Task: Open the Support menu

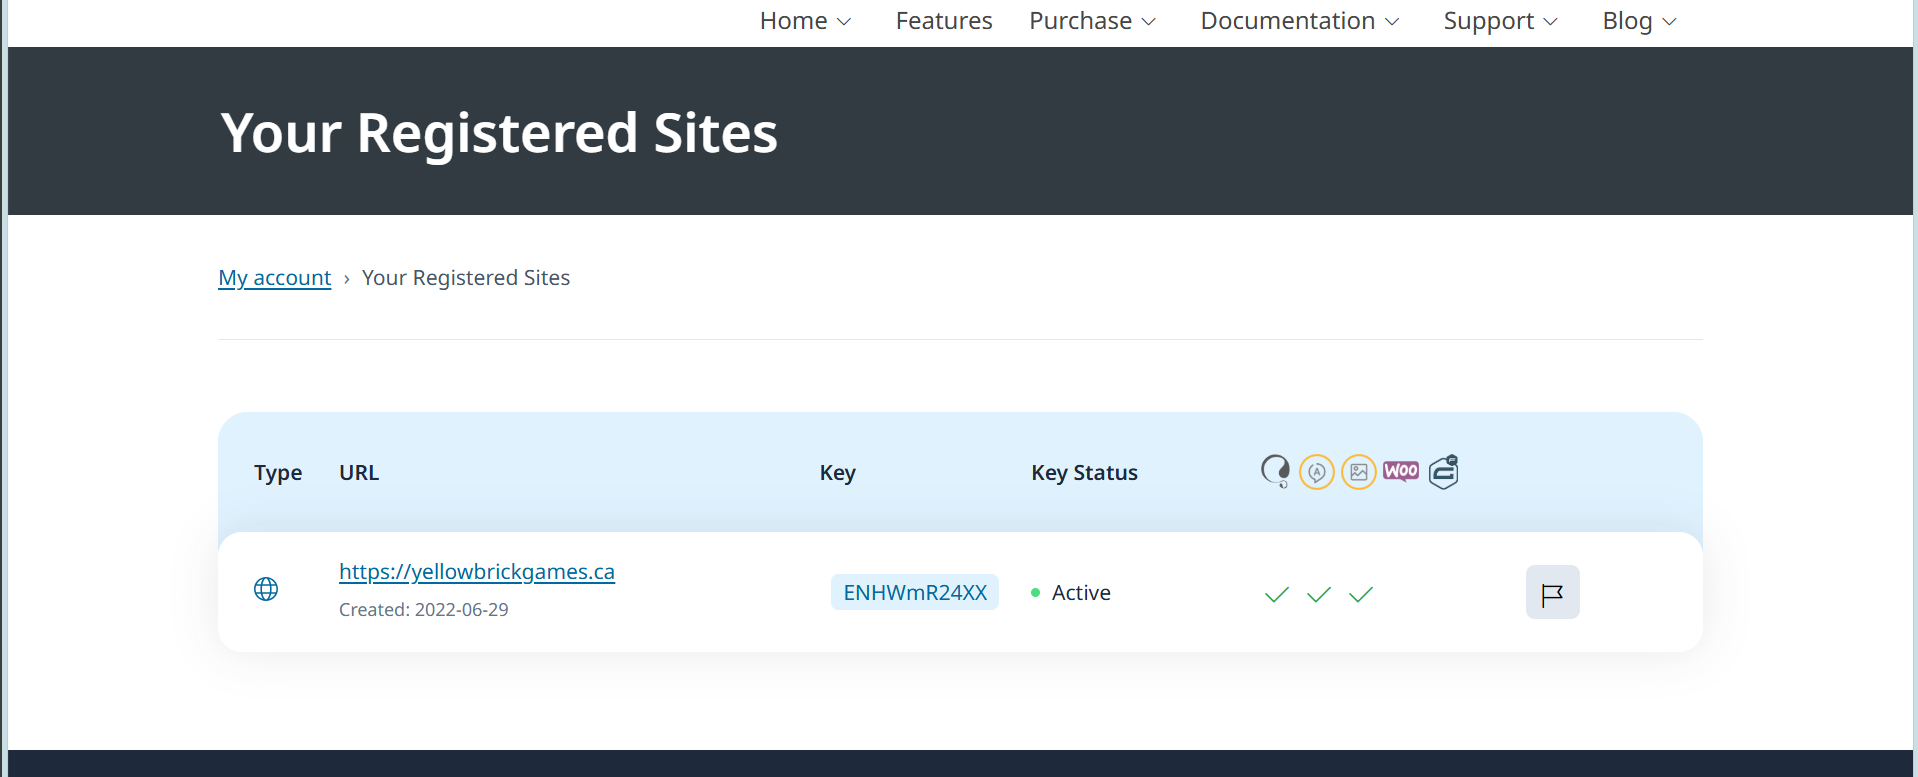Action: pyautogui.click(x=1500, y=21)
